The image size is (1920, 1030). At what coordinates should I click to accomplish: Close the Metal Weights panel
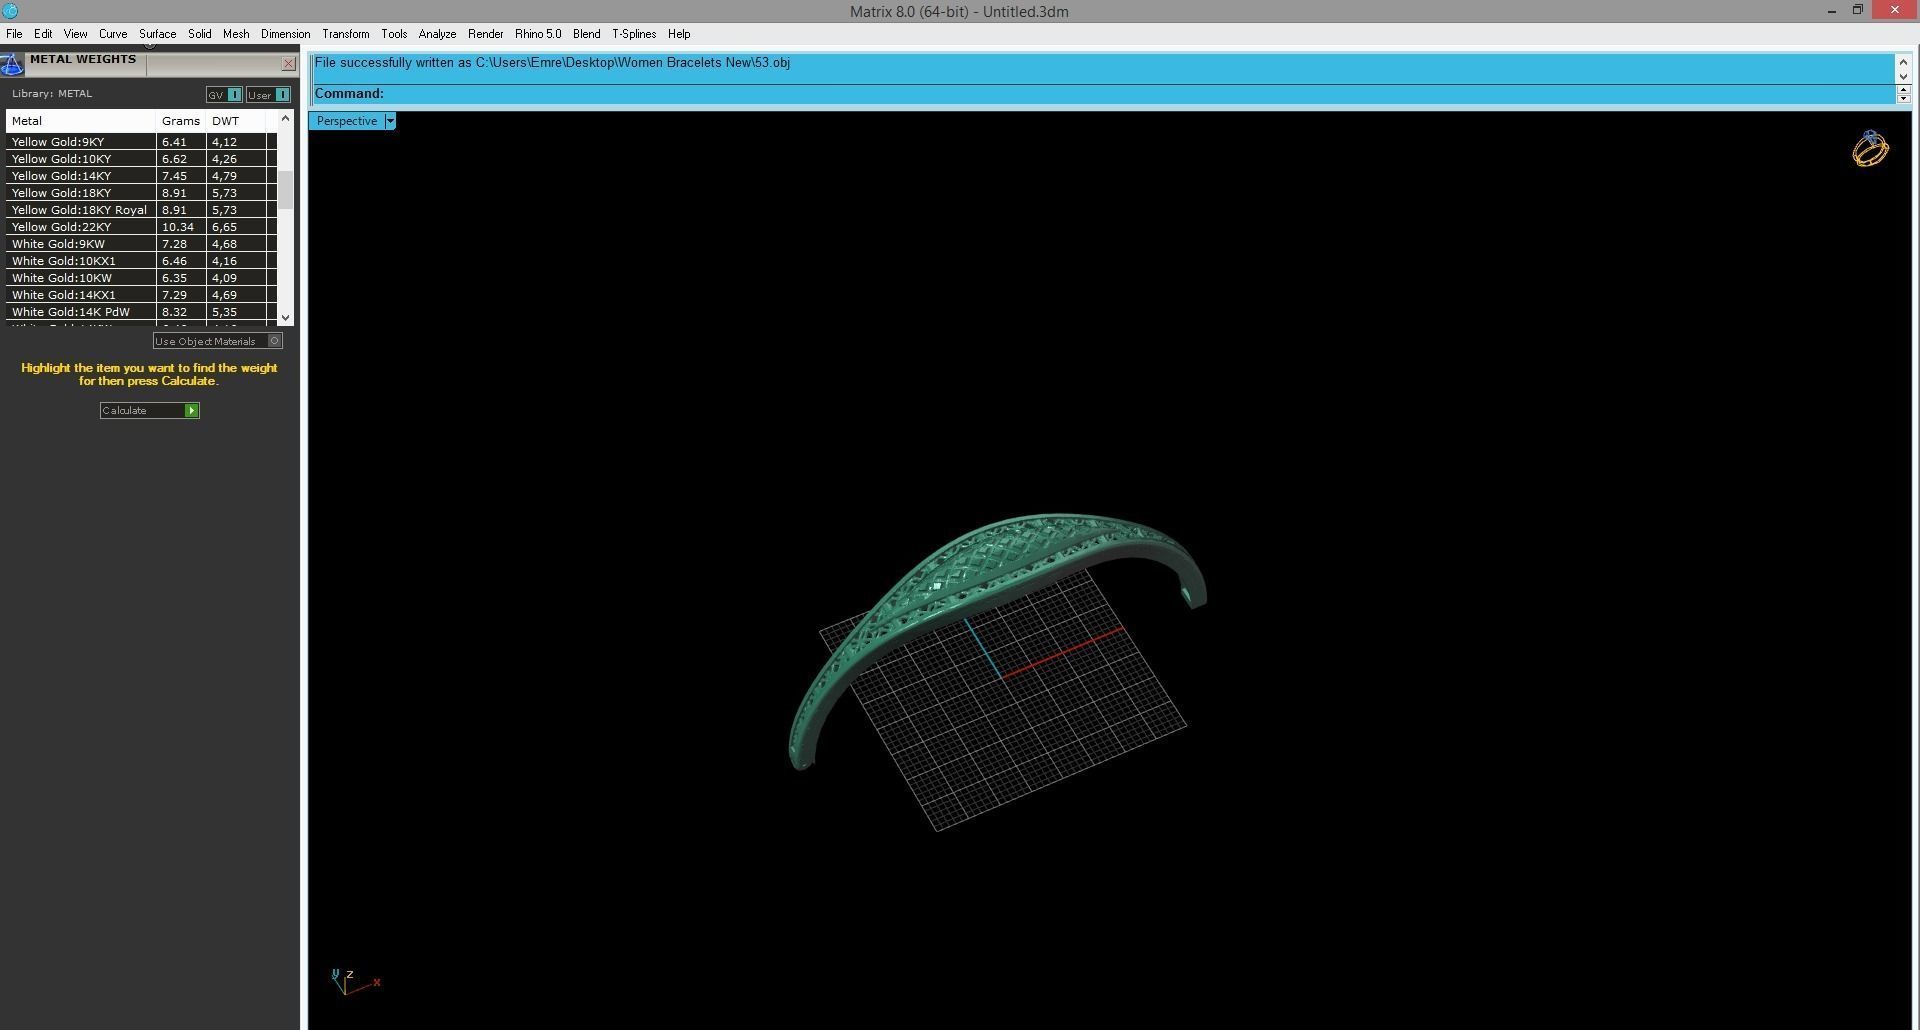(289, 64)
